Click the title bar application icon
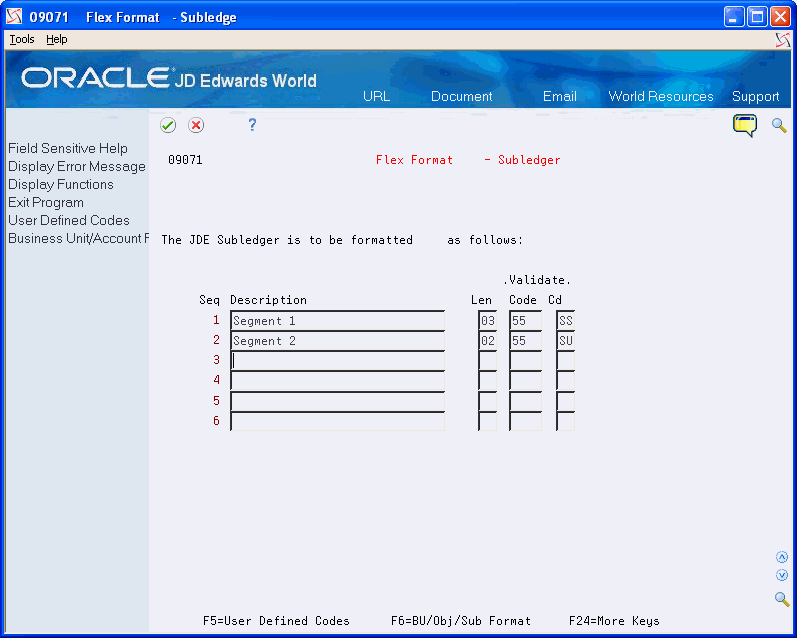 (x=14, y=17)
